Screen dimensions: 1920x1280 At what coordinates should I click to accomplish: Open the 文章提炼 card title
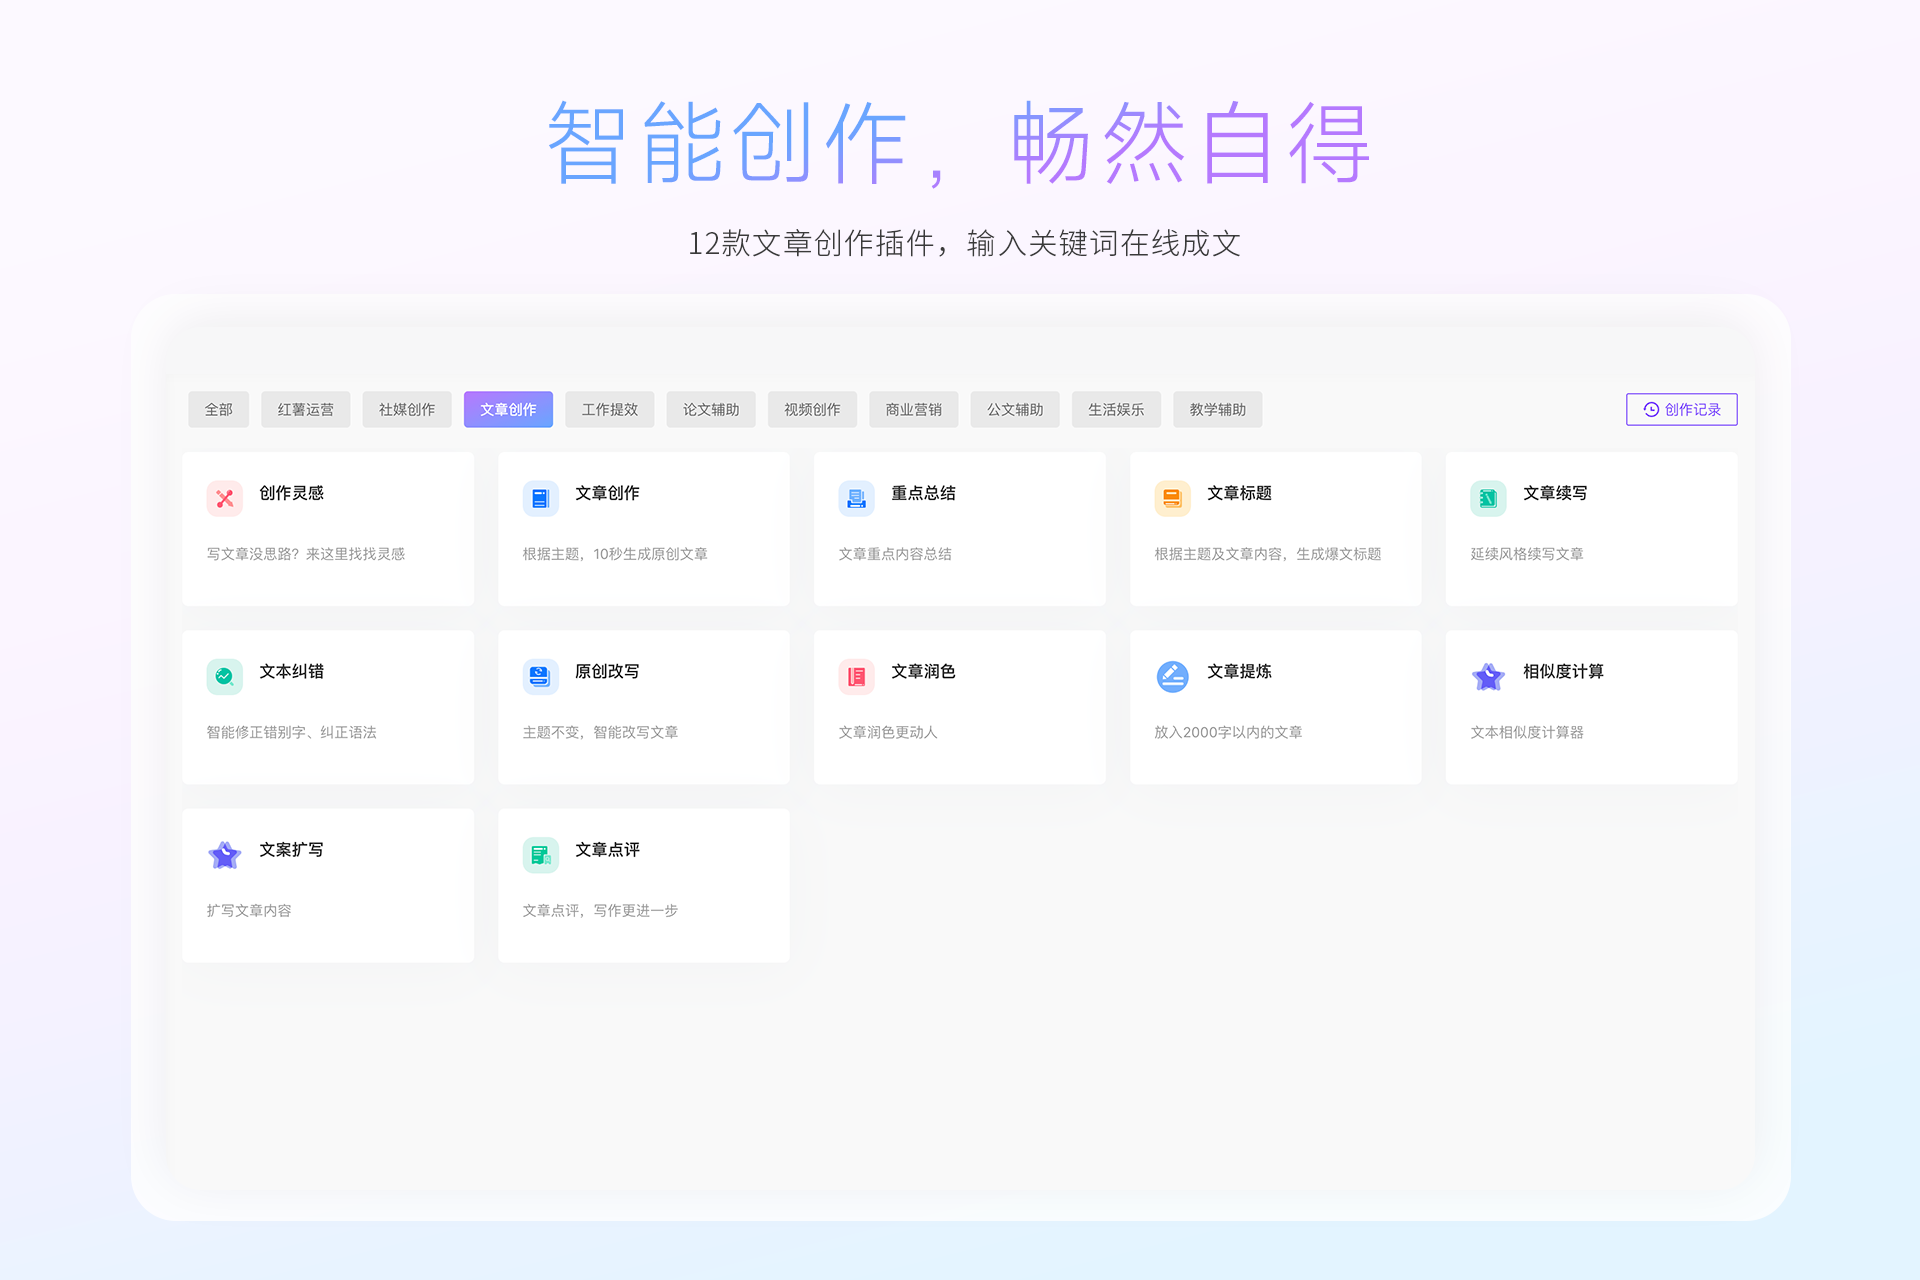coord(1239,672)
